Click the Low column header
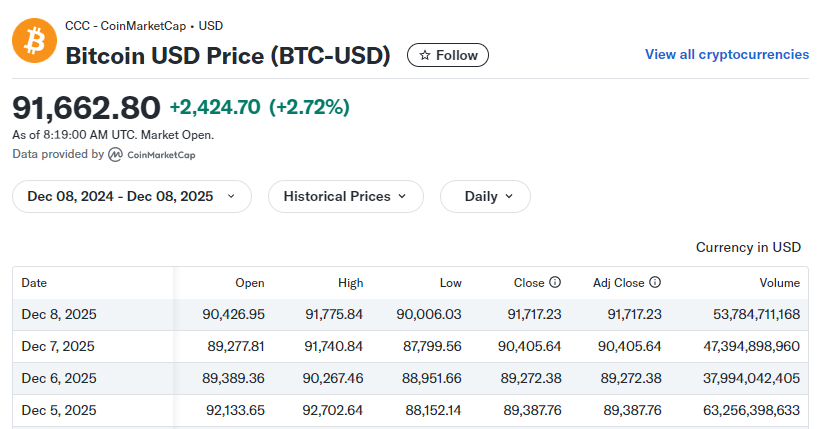The width and height of the screenshot is (827, 429). [450, 283]
